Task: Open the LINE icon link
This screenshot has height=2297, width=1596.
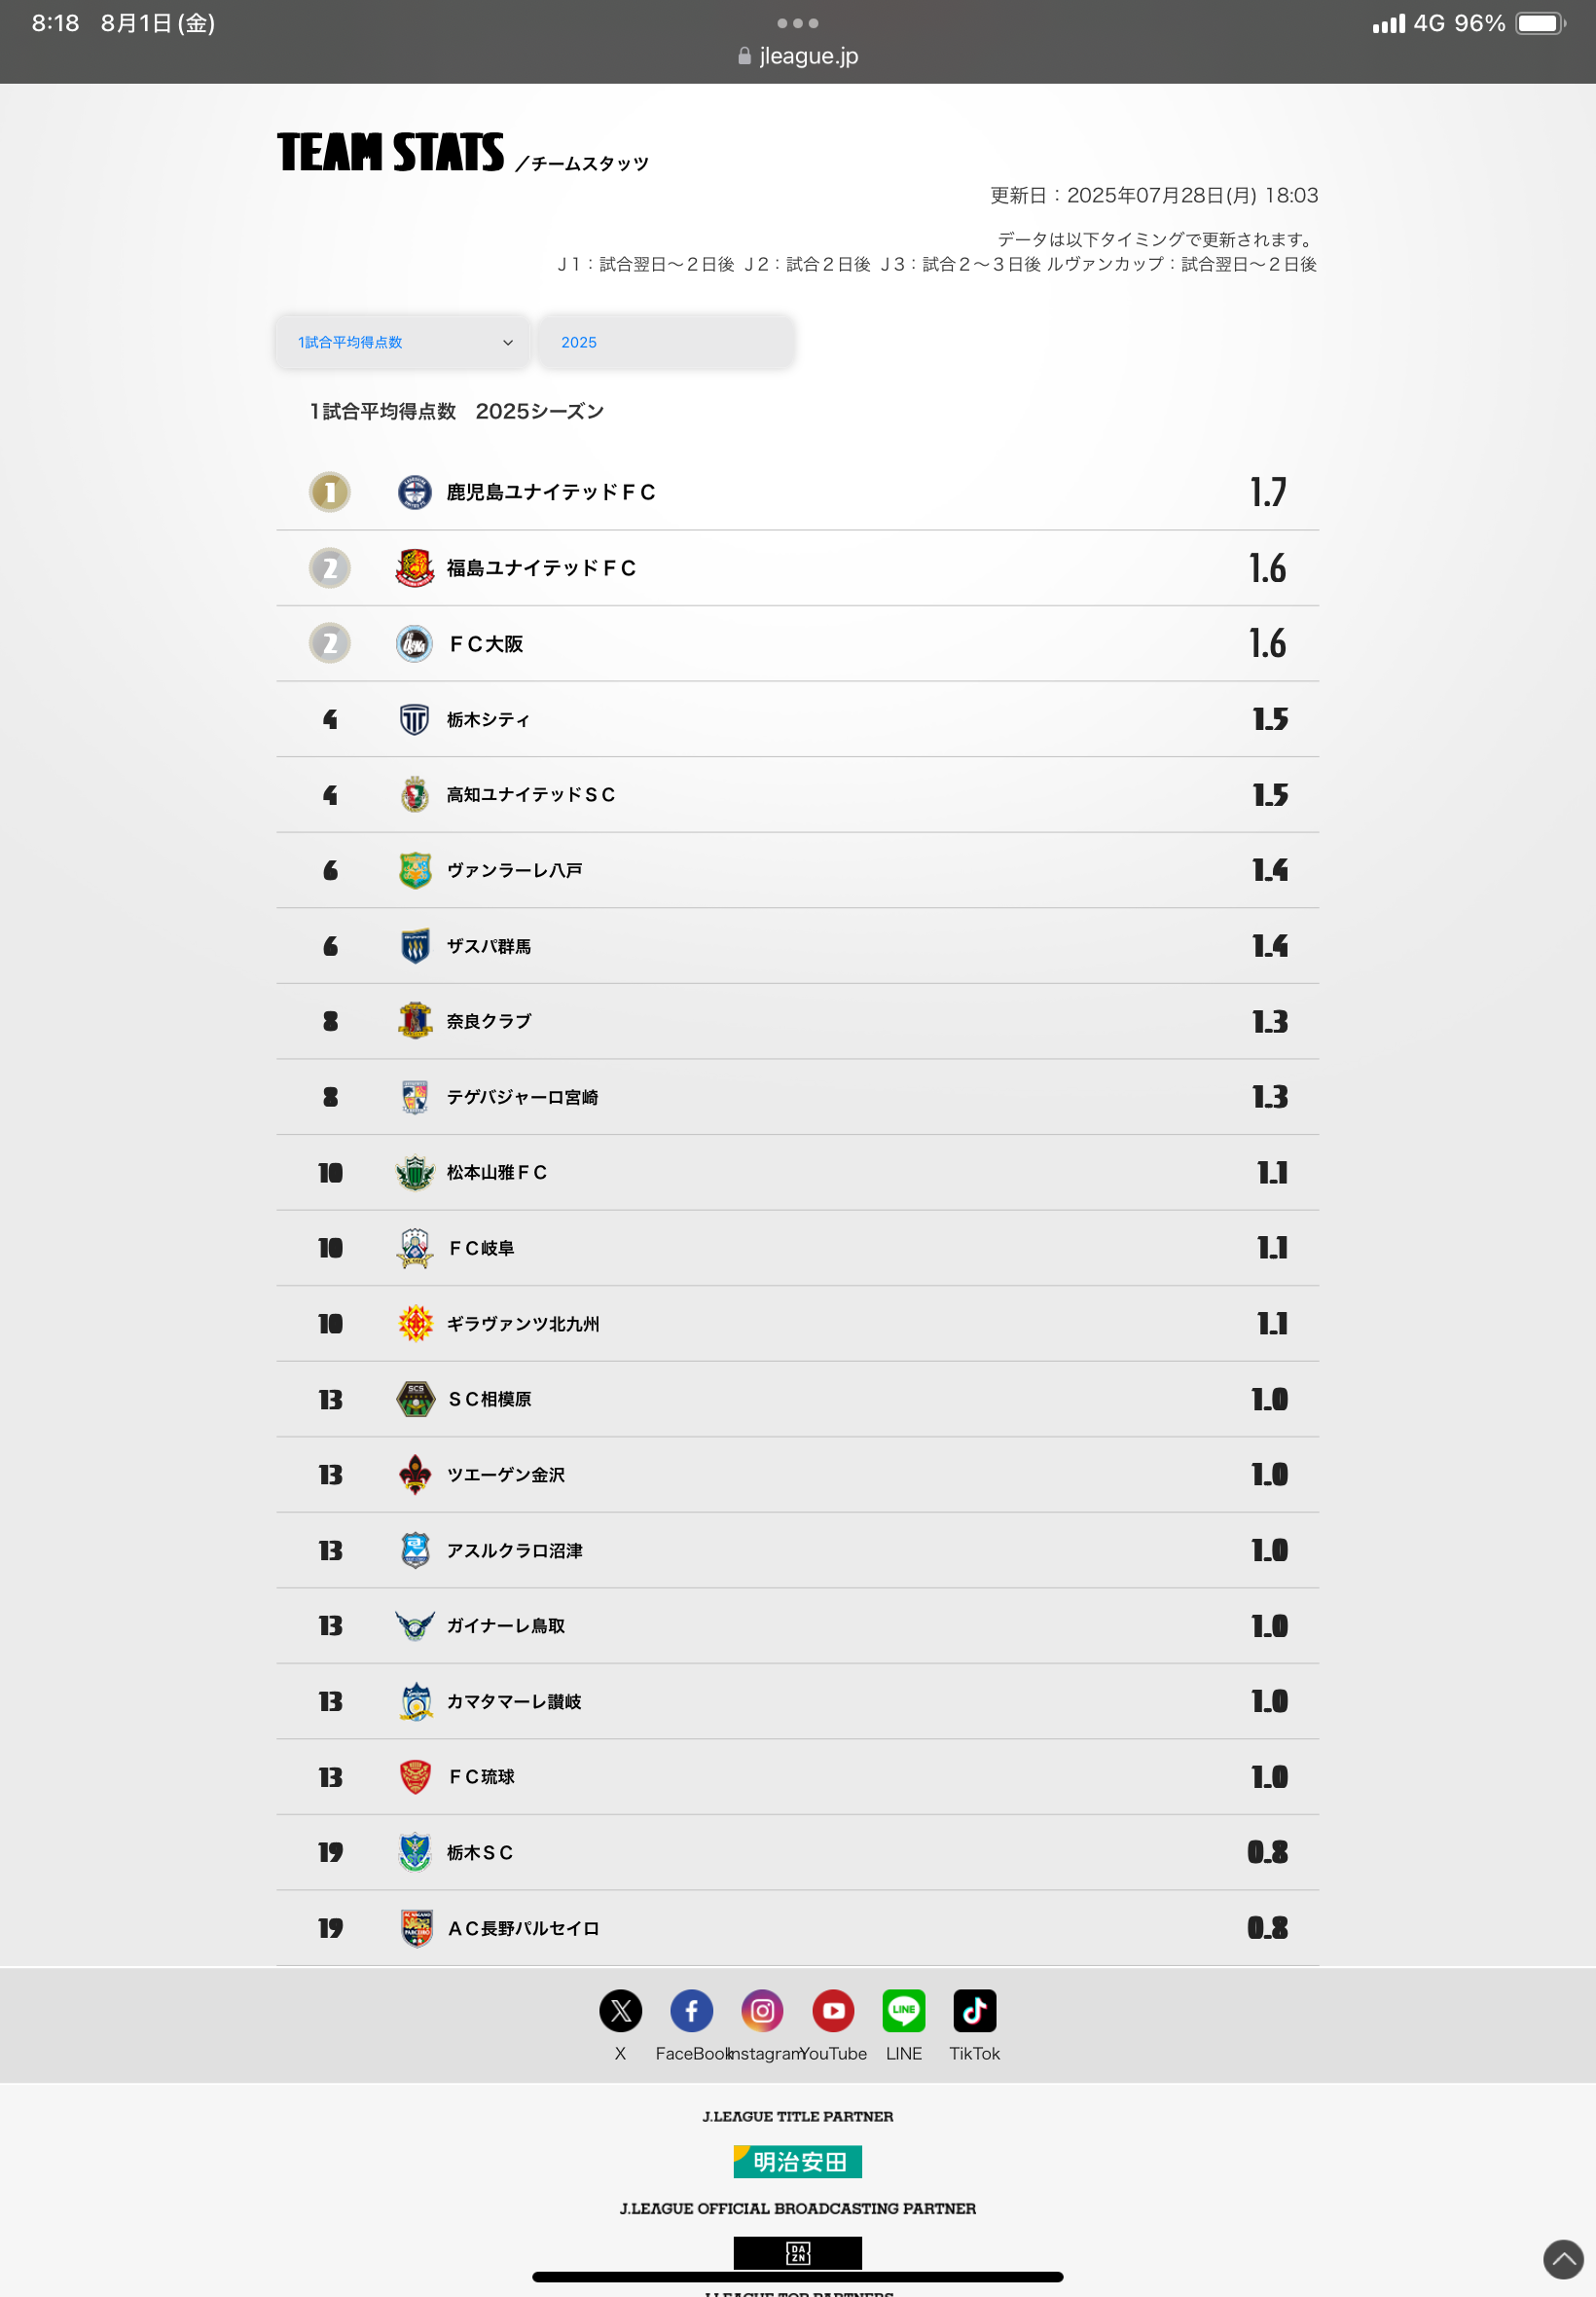Action: (904, 2010)
